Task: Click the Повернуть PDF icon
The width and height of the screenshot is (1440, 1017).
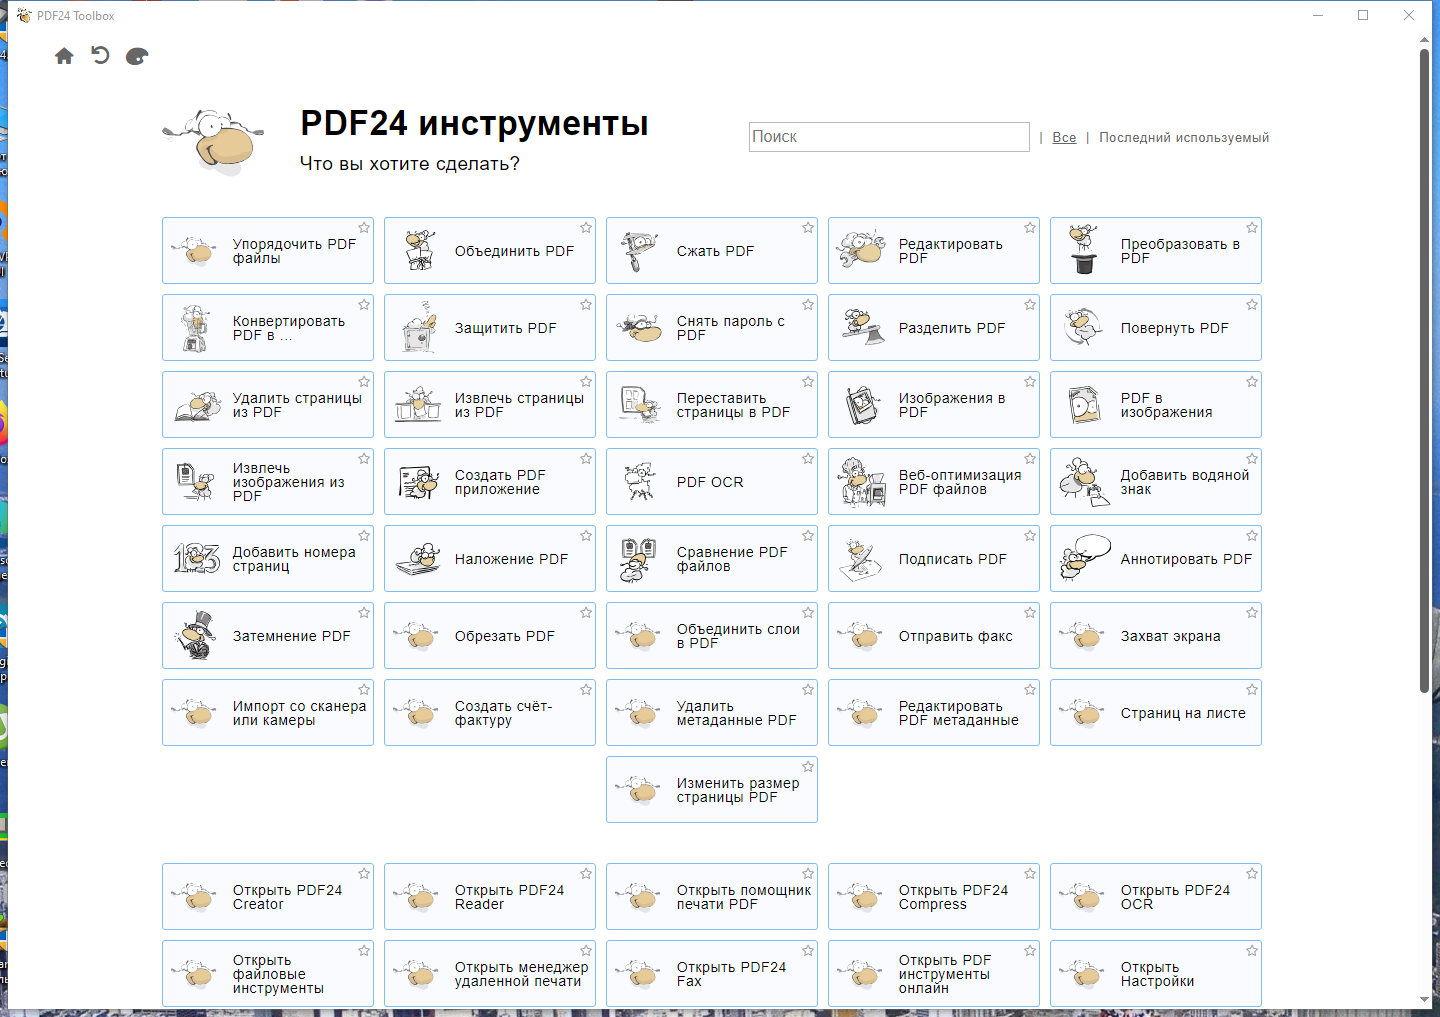Action: coord(1083,327)
